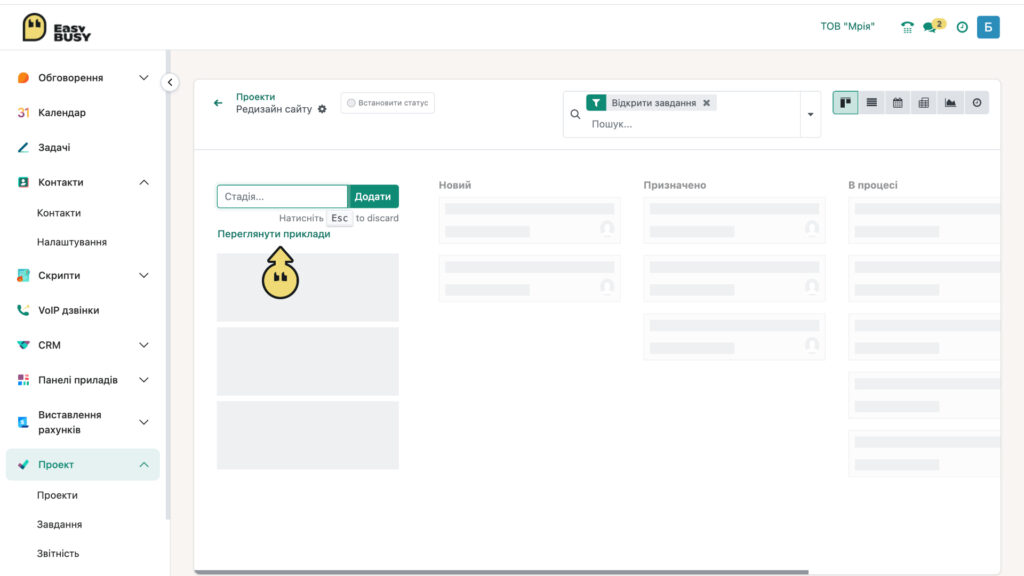Open VoIP дзвінки in the sidebar
Image resolution: width=1024 pixels, height=576 pixels.
pyautogui.click(x=69, y=310)
